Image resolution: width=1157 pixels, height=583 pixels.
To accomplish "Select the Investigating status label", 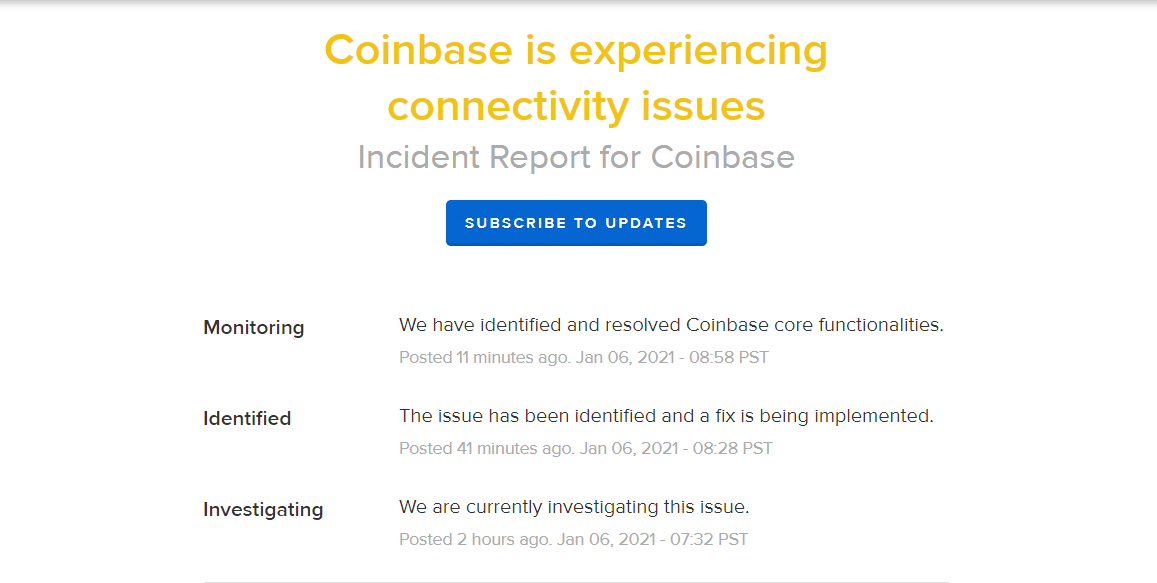I will (263, 510).
